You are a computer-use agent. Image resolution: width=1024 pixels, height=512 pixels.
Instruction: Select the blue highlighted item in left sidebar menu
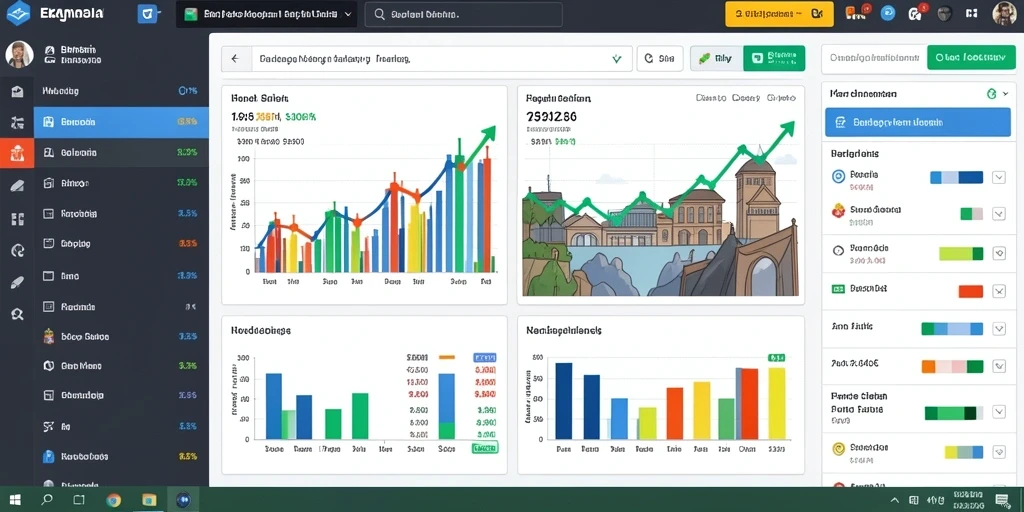tap(121, 122)
